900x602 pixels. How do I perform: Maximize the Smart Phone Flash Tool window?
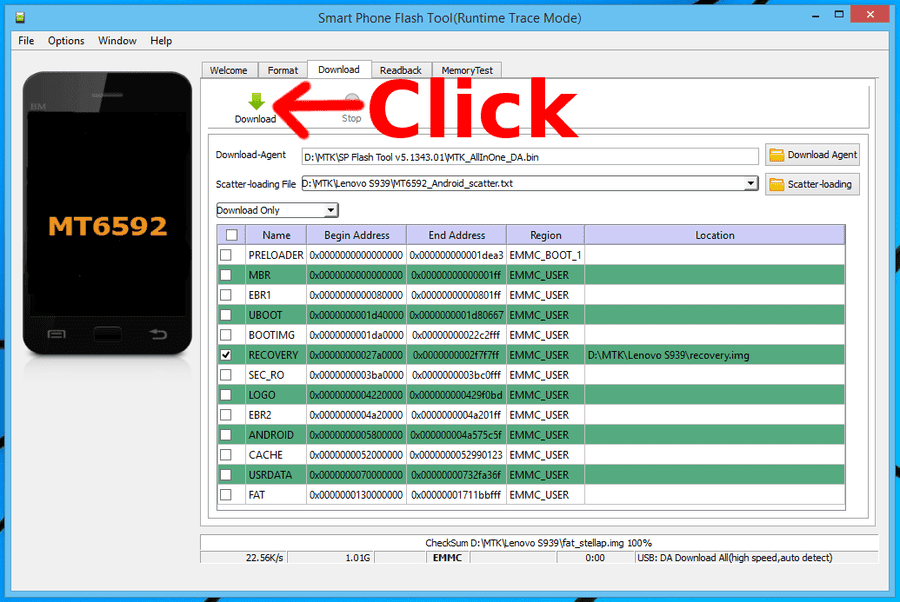(839, 15)
